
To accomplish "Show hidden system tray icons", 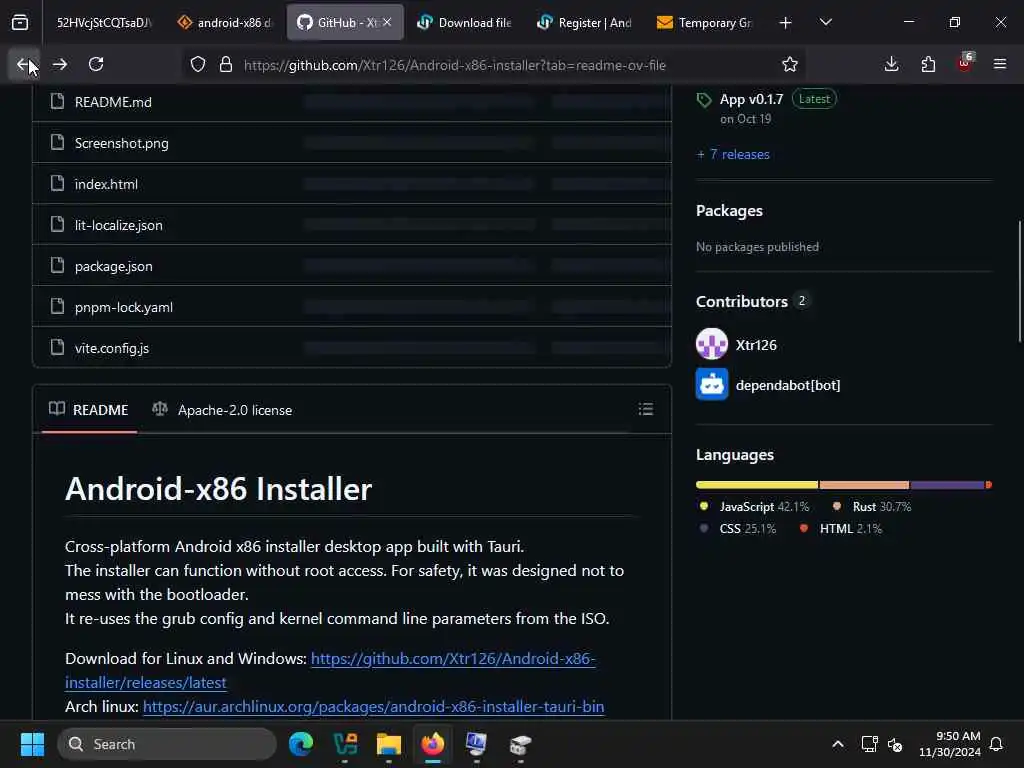I will point(838,744).
